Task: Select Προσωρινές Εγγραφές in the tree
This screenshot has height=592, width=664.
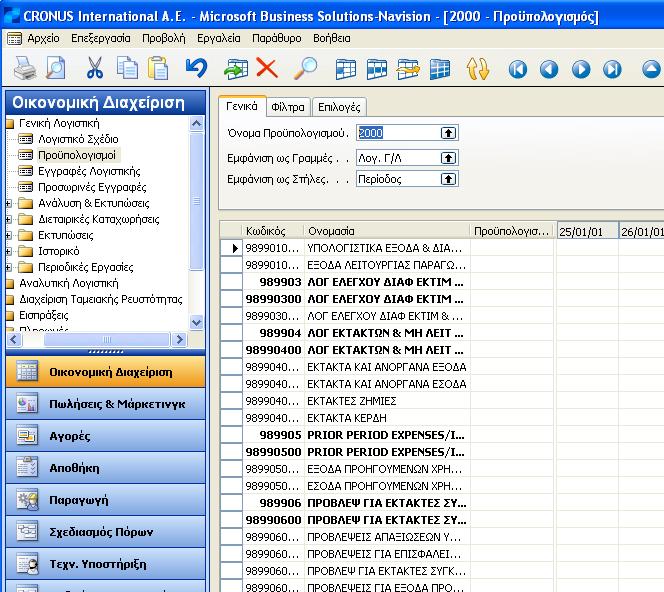Action: [x=92, y=187]
